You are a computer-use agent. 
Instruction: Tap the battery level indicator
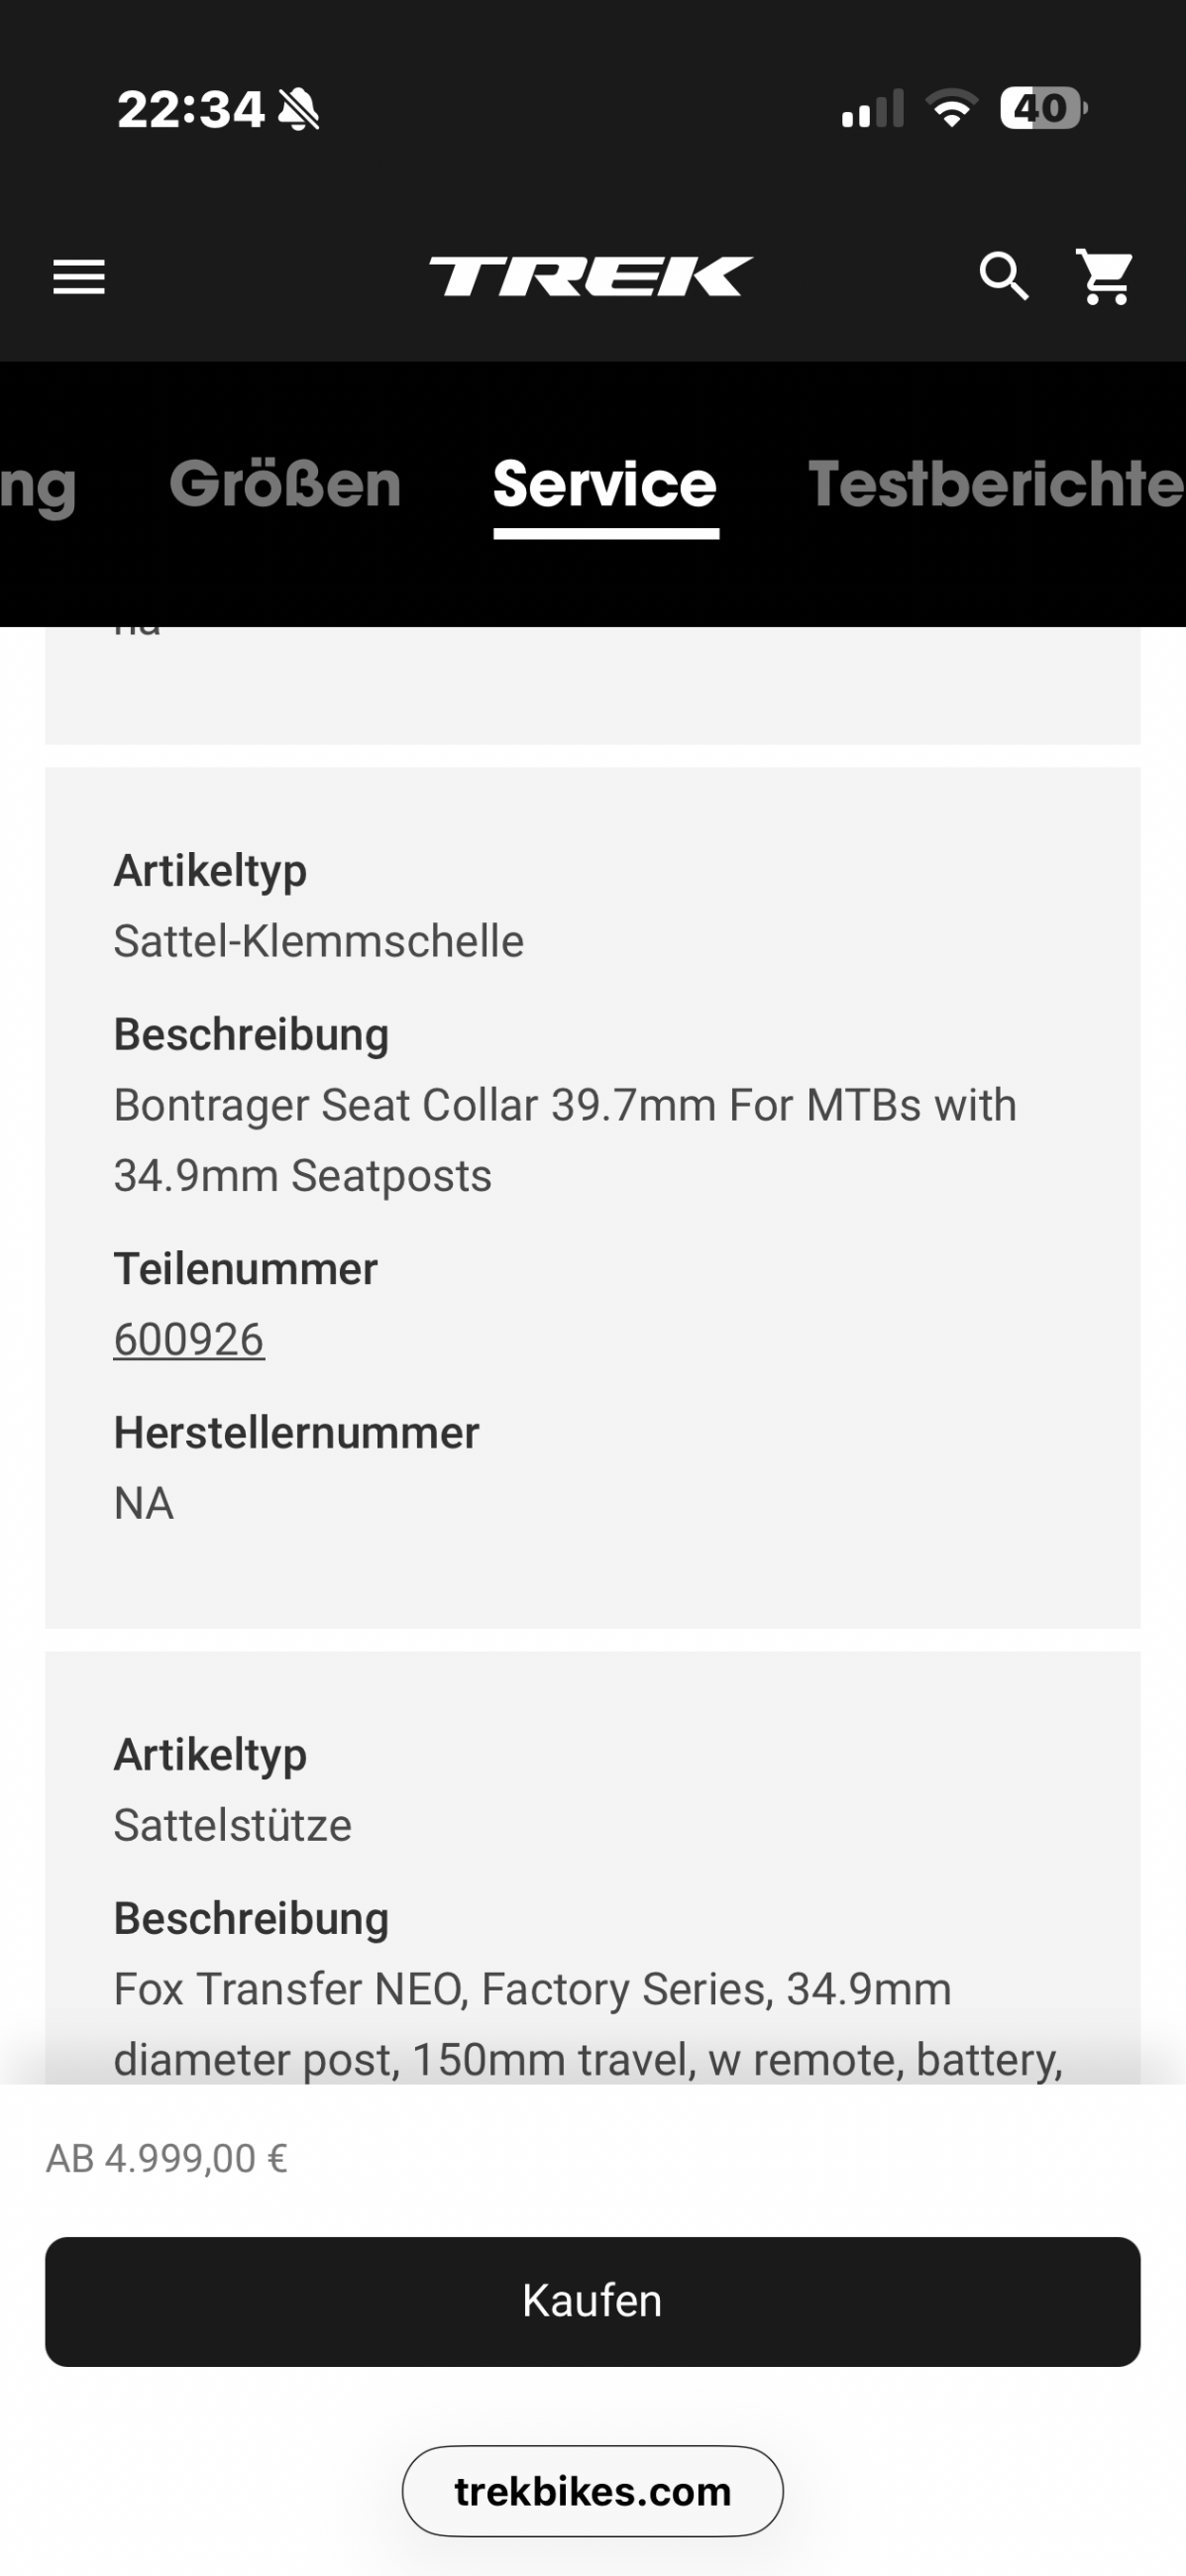[x=1043, y=108]
